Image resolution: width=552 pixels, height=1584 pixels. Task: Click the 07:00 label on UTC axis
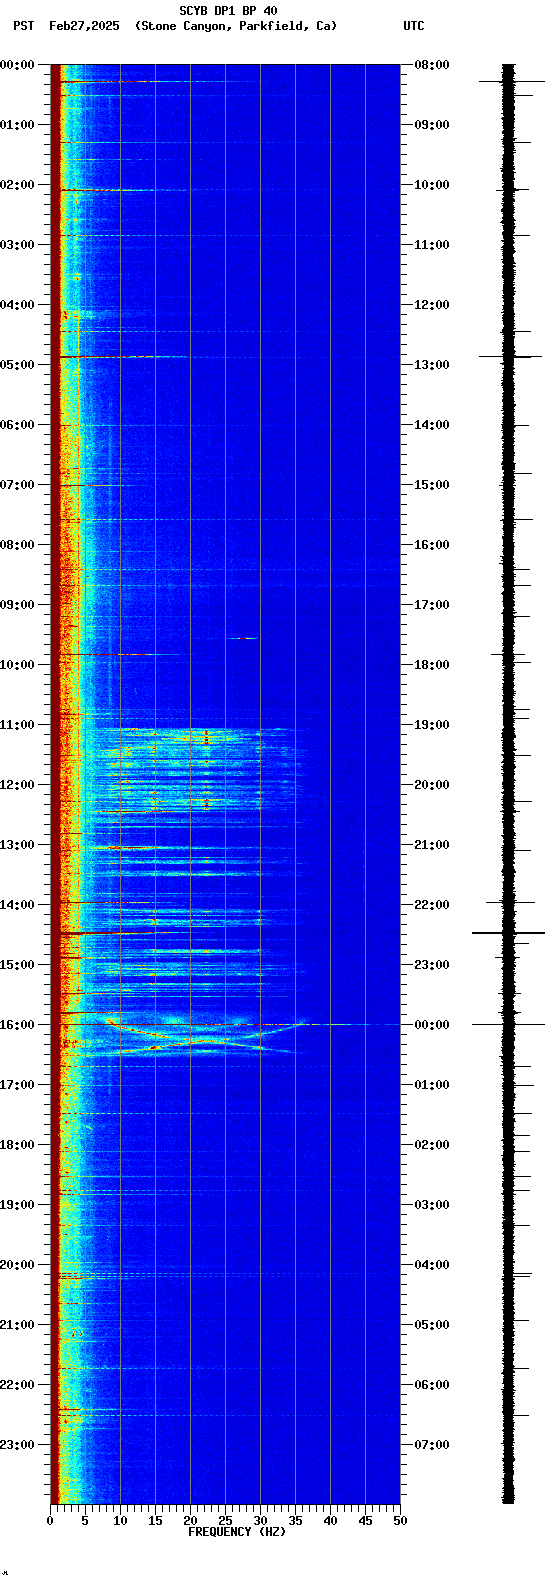point(432,1445)
